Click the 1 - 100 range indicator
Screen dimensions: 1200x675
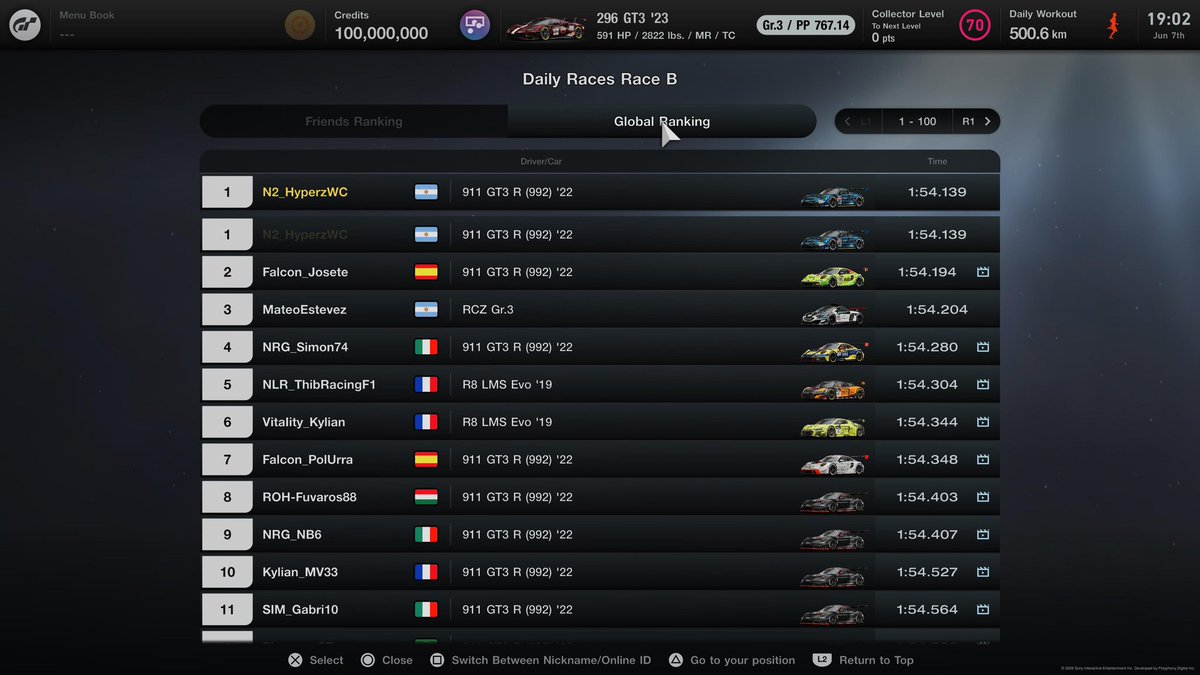917,121
